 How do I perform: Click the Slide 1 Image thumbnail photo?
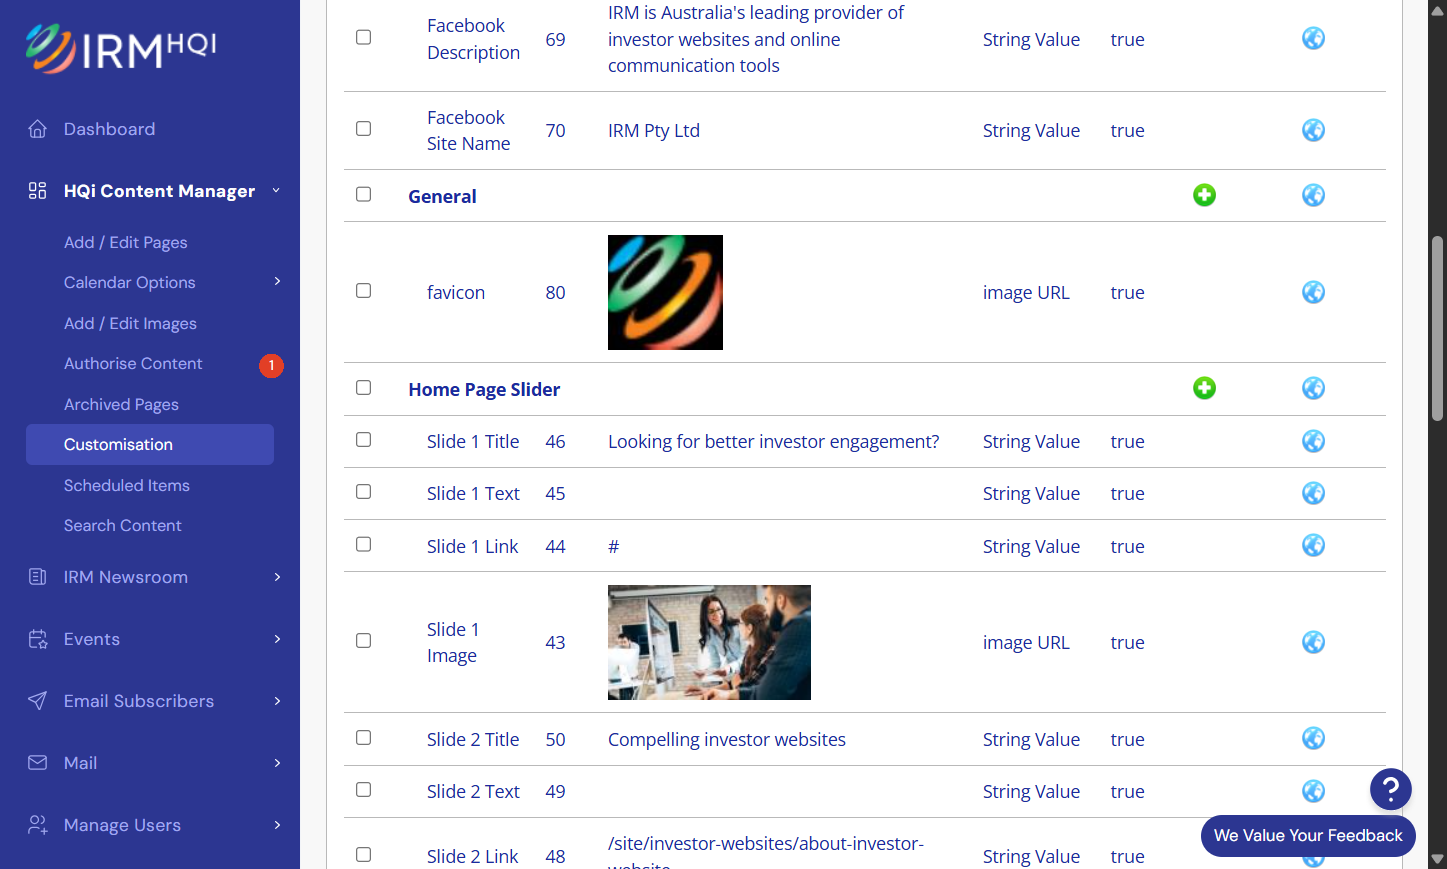pos(709,642)
